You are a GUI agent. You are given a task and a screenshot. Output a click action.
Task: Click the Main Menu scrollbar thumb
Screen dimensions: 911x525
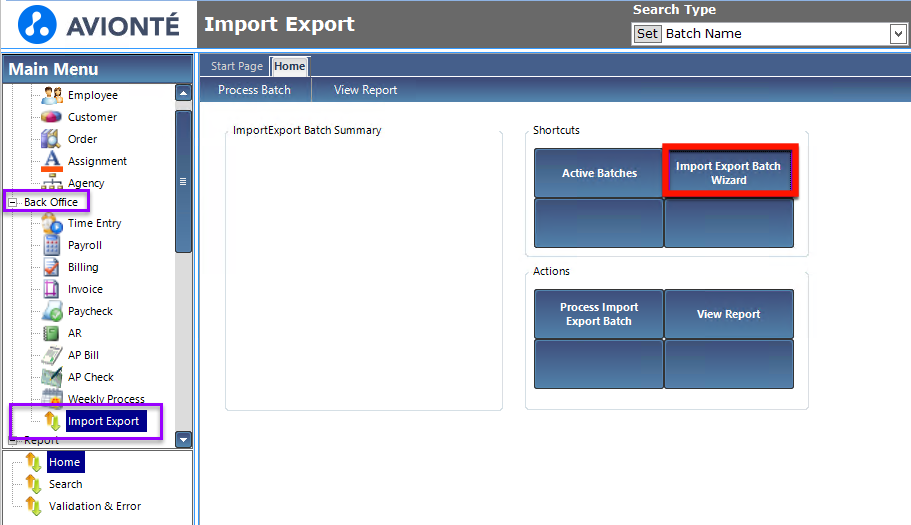(x=184, y=181)
